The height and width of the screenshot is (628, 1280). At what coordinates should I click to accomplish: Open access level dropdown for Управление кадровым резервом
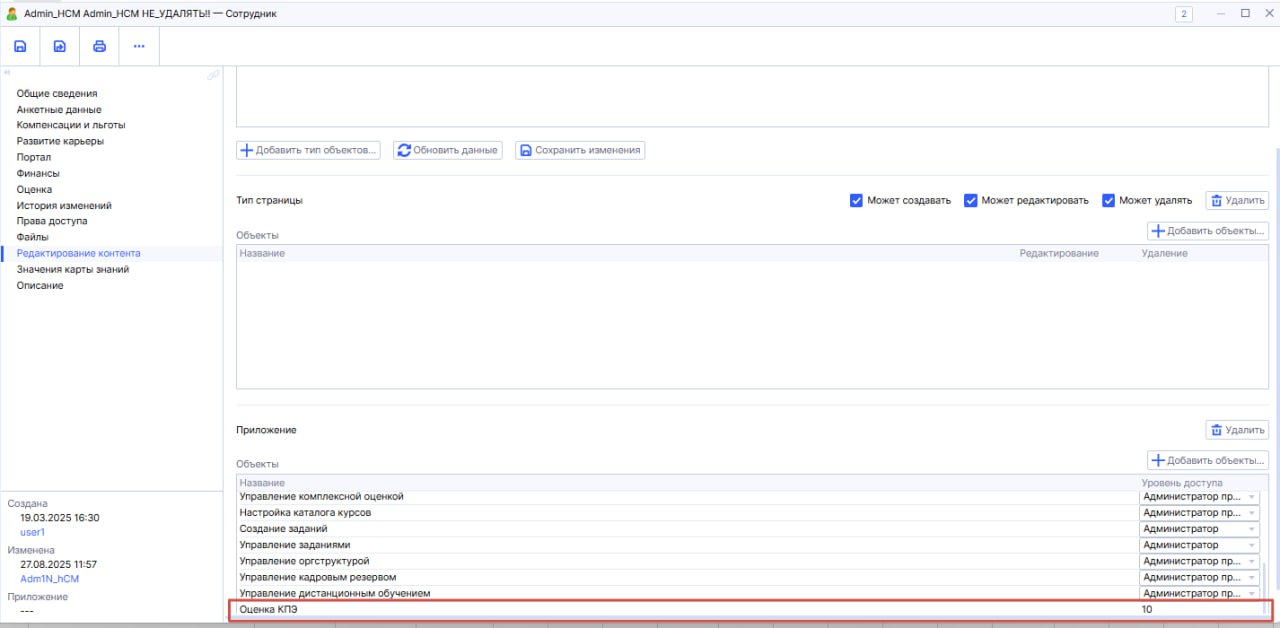coord(1251,577)
